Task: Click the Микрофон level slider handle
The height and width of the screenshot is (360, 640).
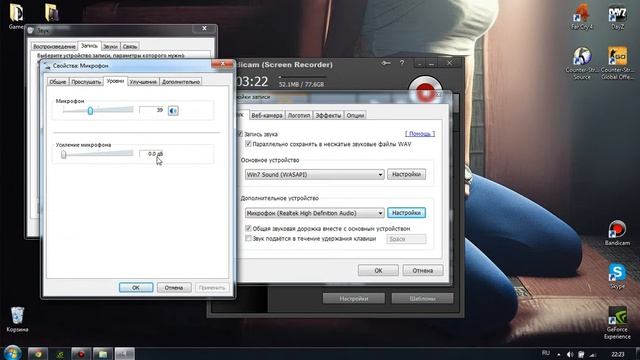Action: [90, 110]
